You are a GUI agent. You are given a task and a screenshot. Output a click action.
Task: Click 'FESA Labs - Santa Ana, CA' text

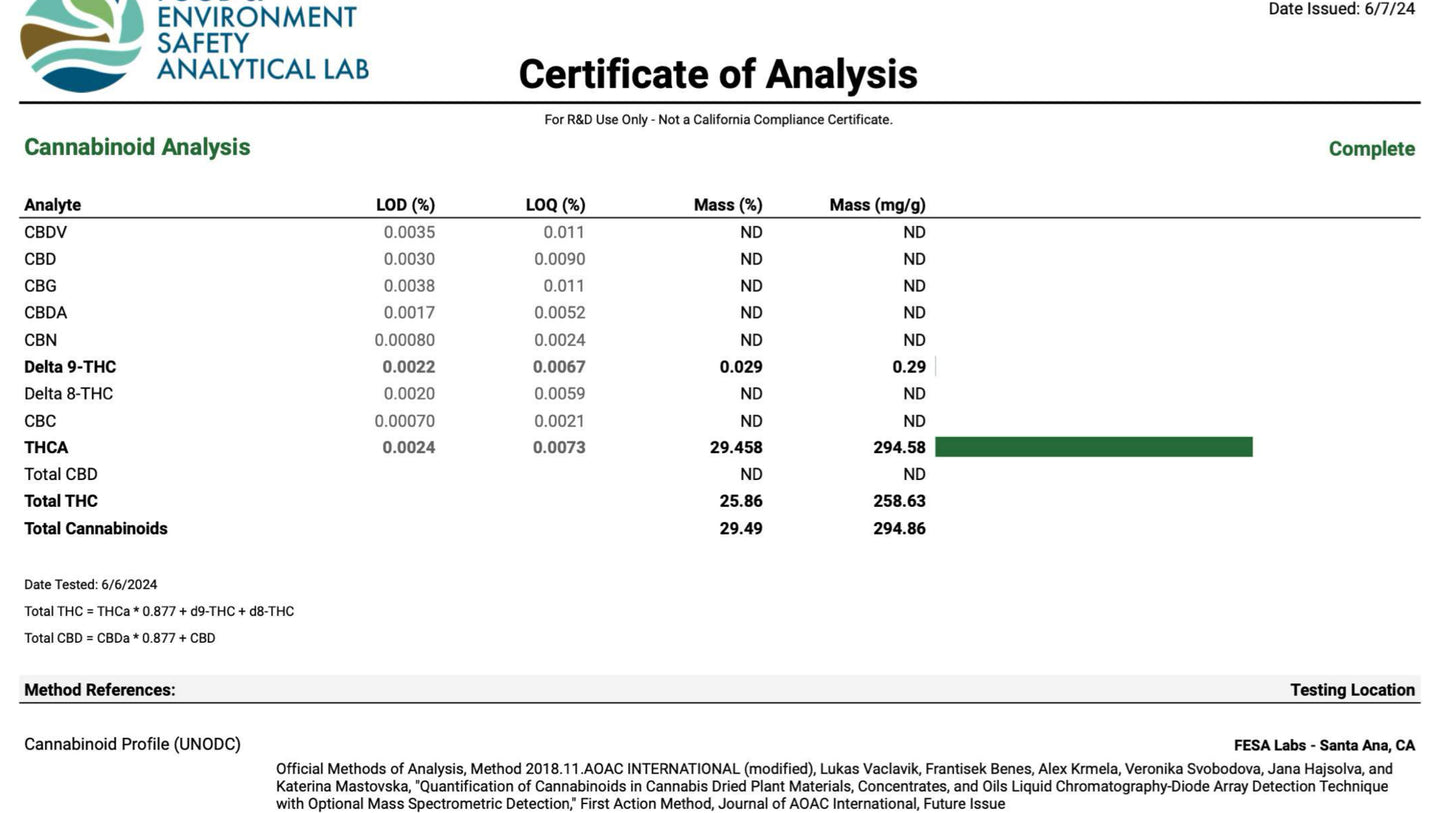click(1324, 746)
